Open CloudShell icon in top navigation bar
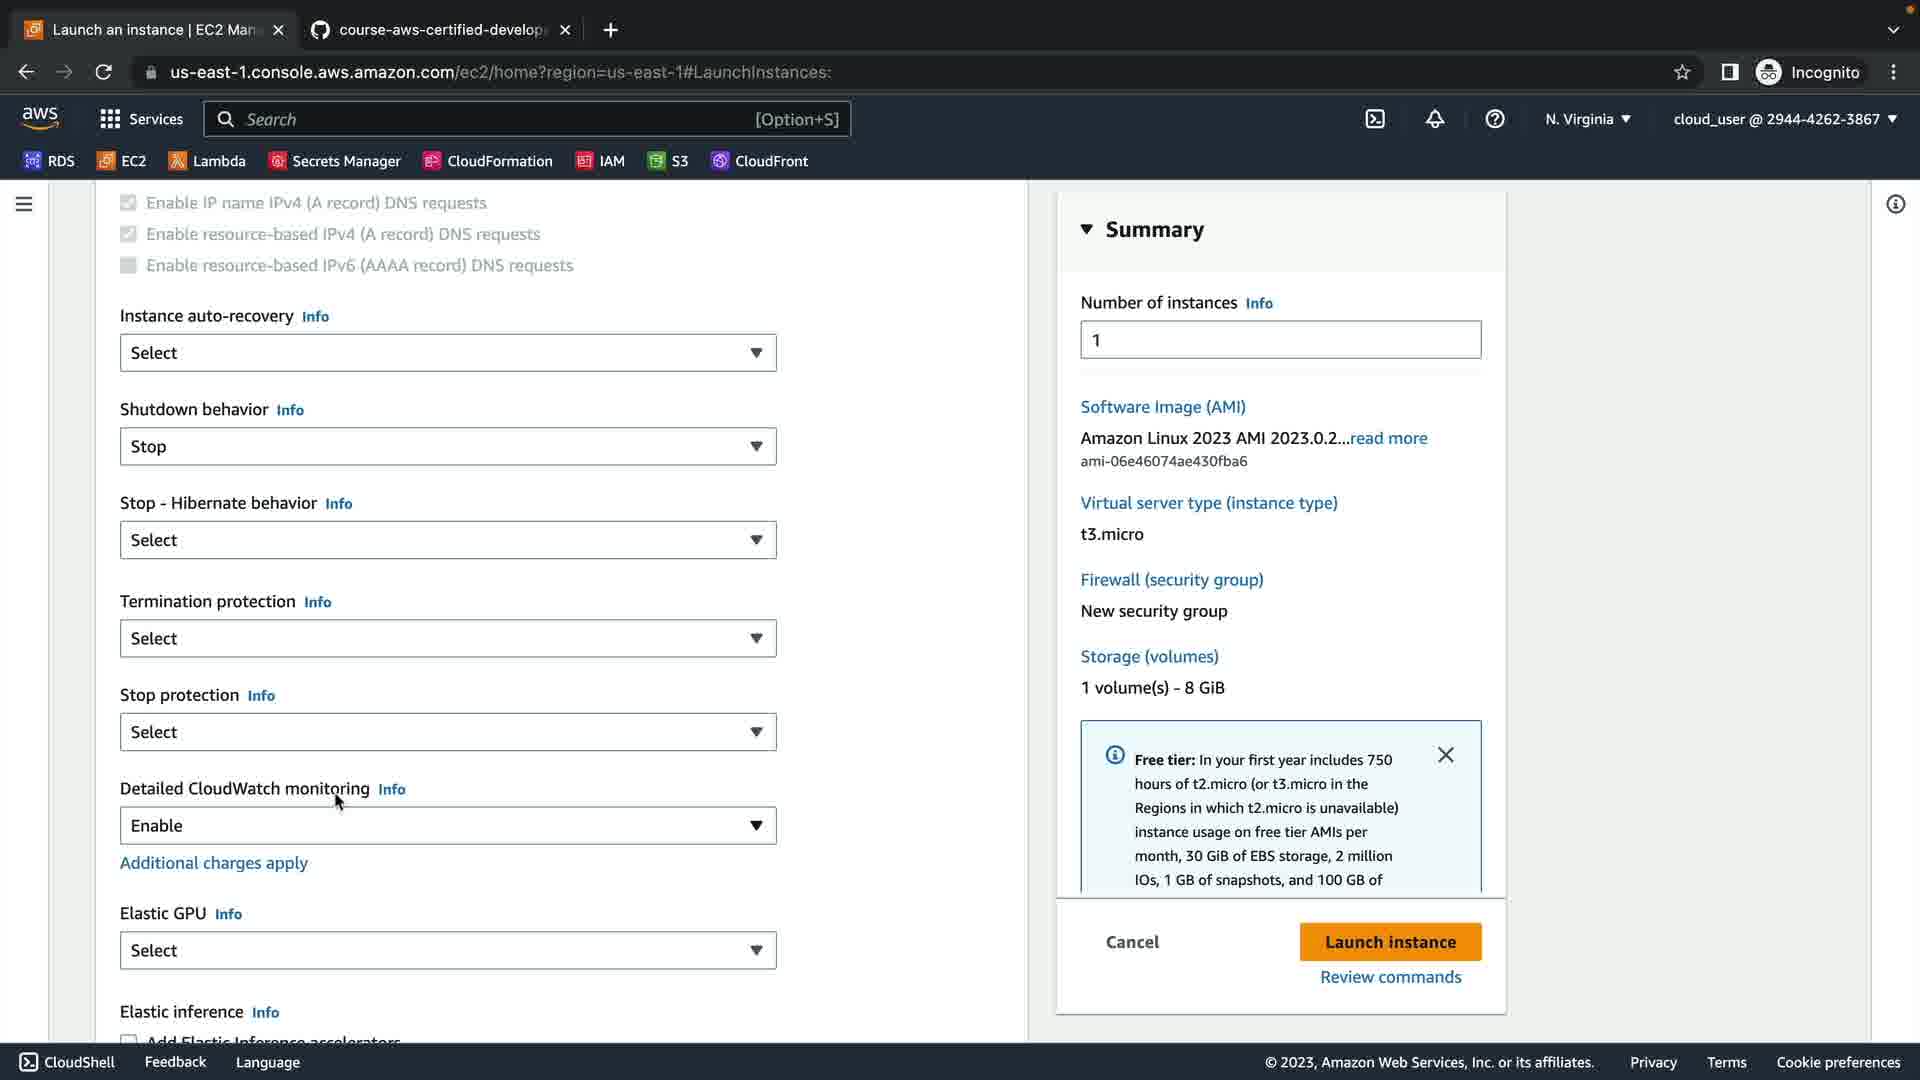The image size is (1920, 1080). point(1375,119)
